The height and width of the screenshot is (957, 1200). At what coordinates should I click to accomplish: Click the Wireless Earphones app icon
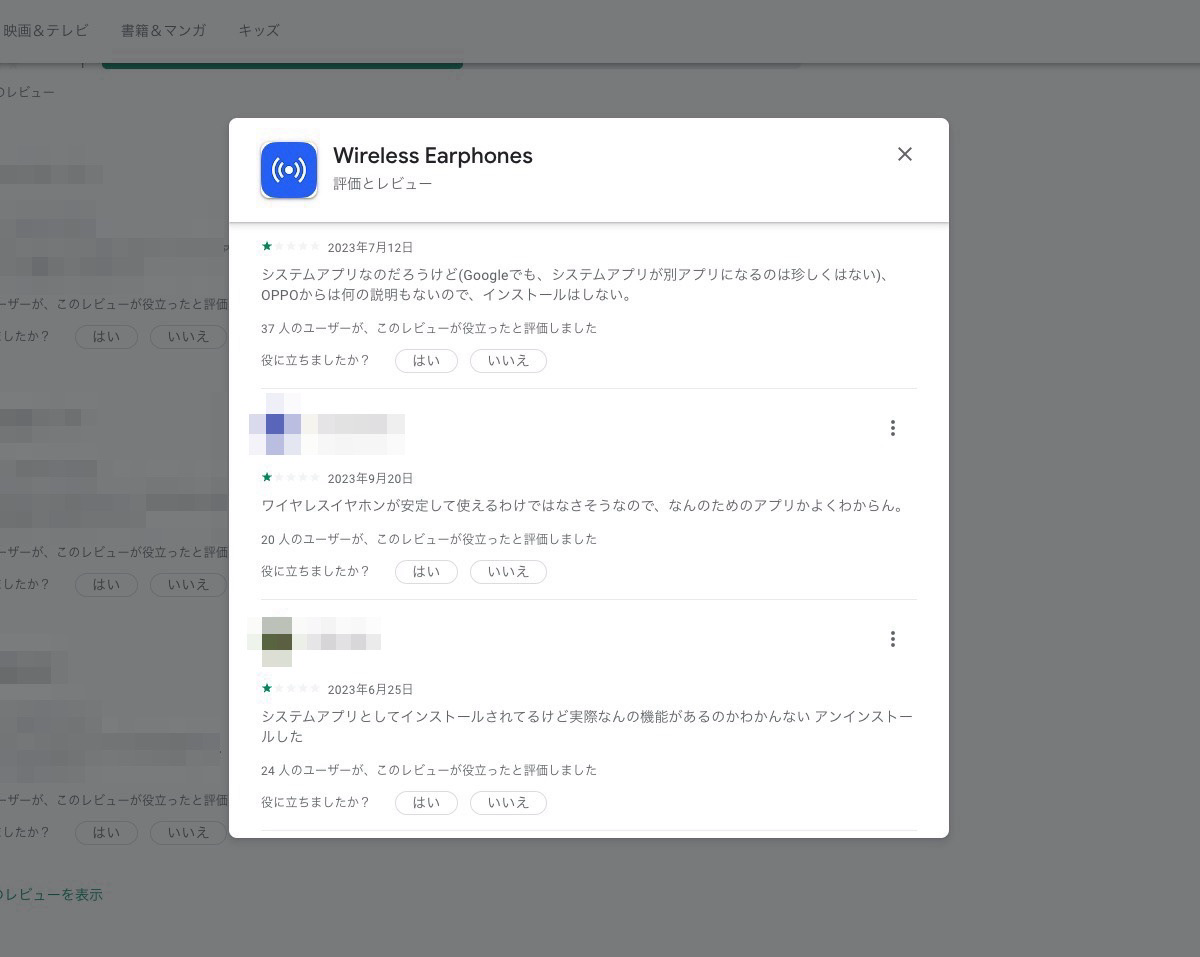(288, 170)
